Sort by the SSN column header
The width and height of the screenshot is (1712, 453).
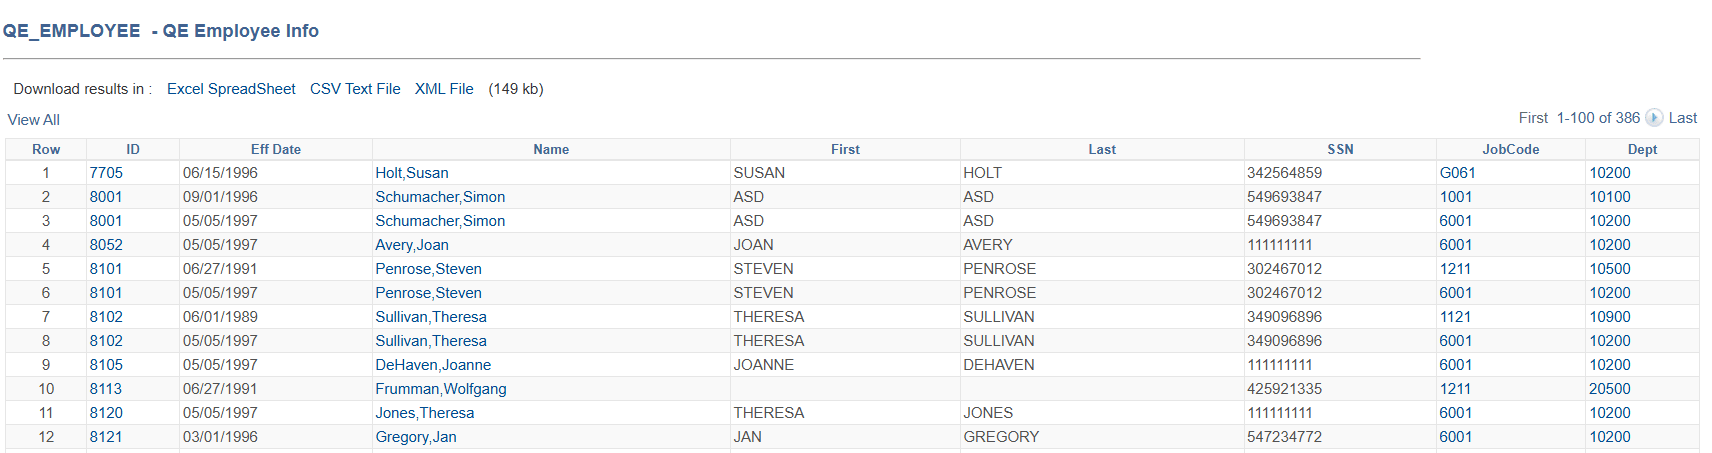1340,149
